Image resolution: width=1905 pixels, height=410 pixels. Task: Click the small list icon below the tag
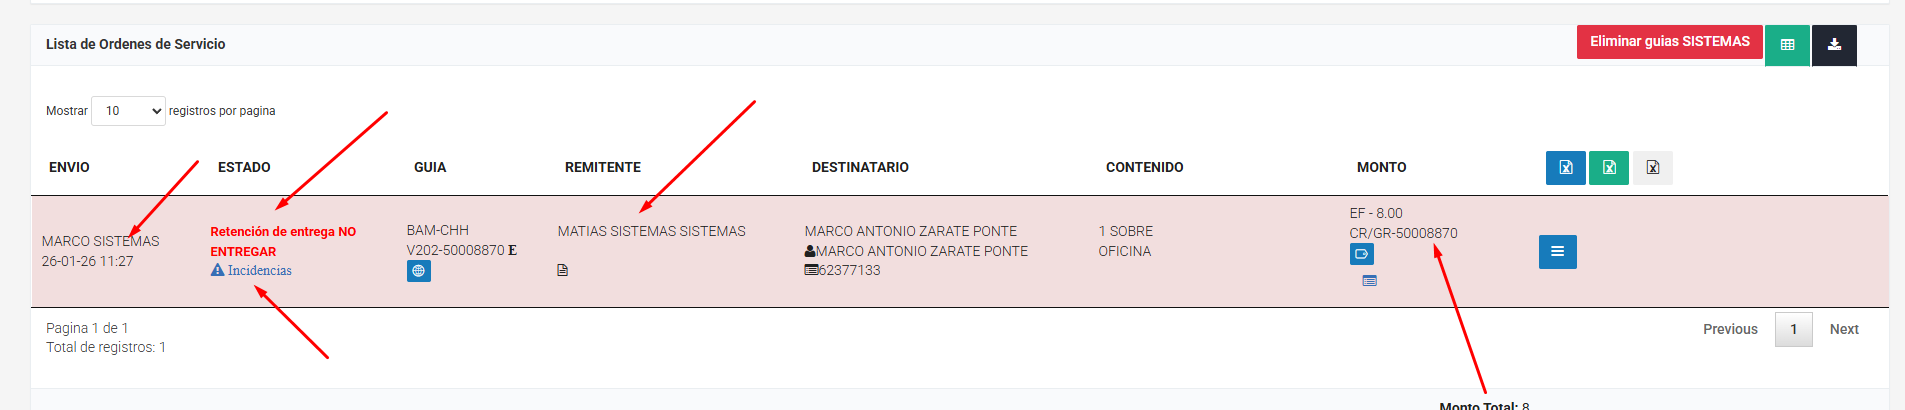click(1369, 281)
